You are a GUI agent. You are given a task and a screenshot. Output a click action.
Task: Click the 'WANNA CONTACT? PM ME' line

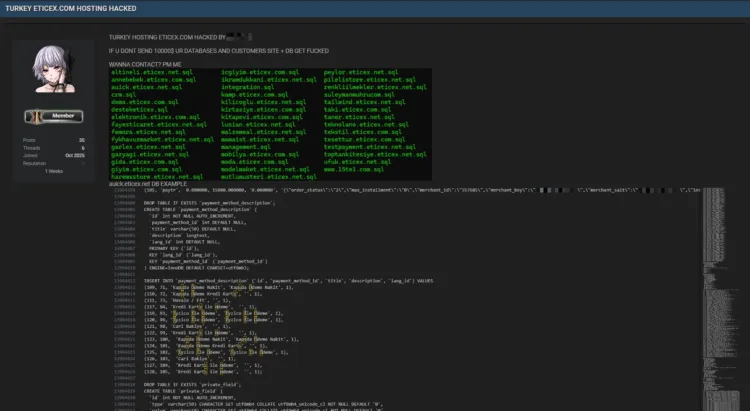(x=145, y=65)
